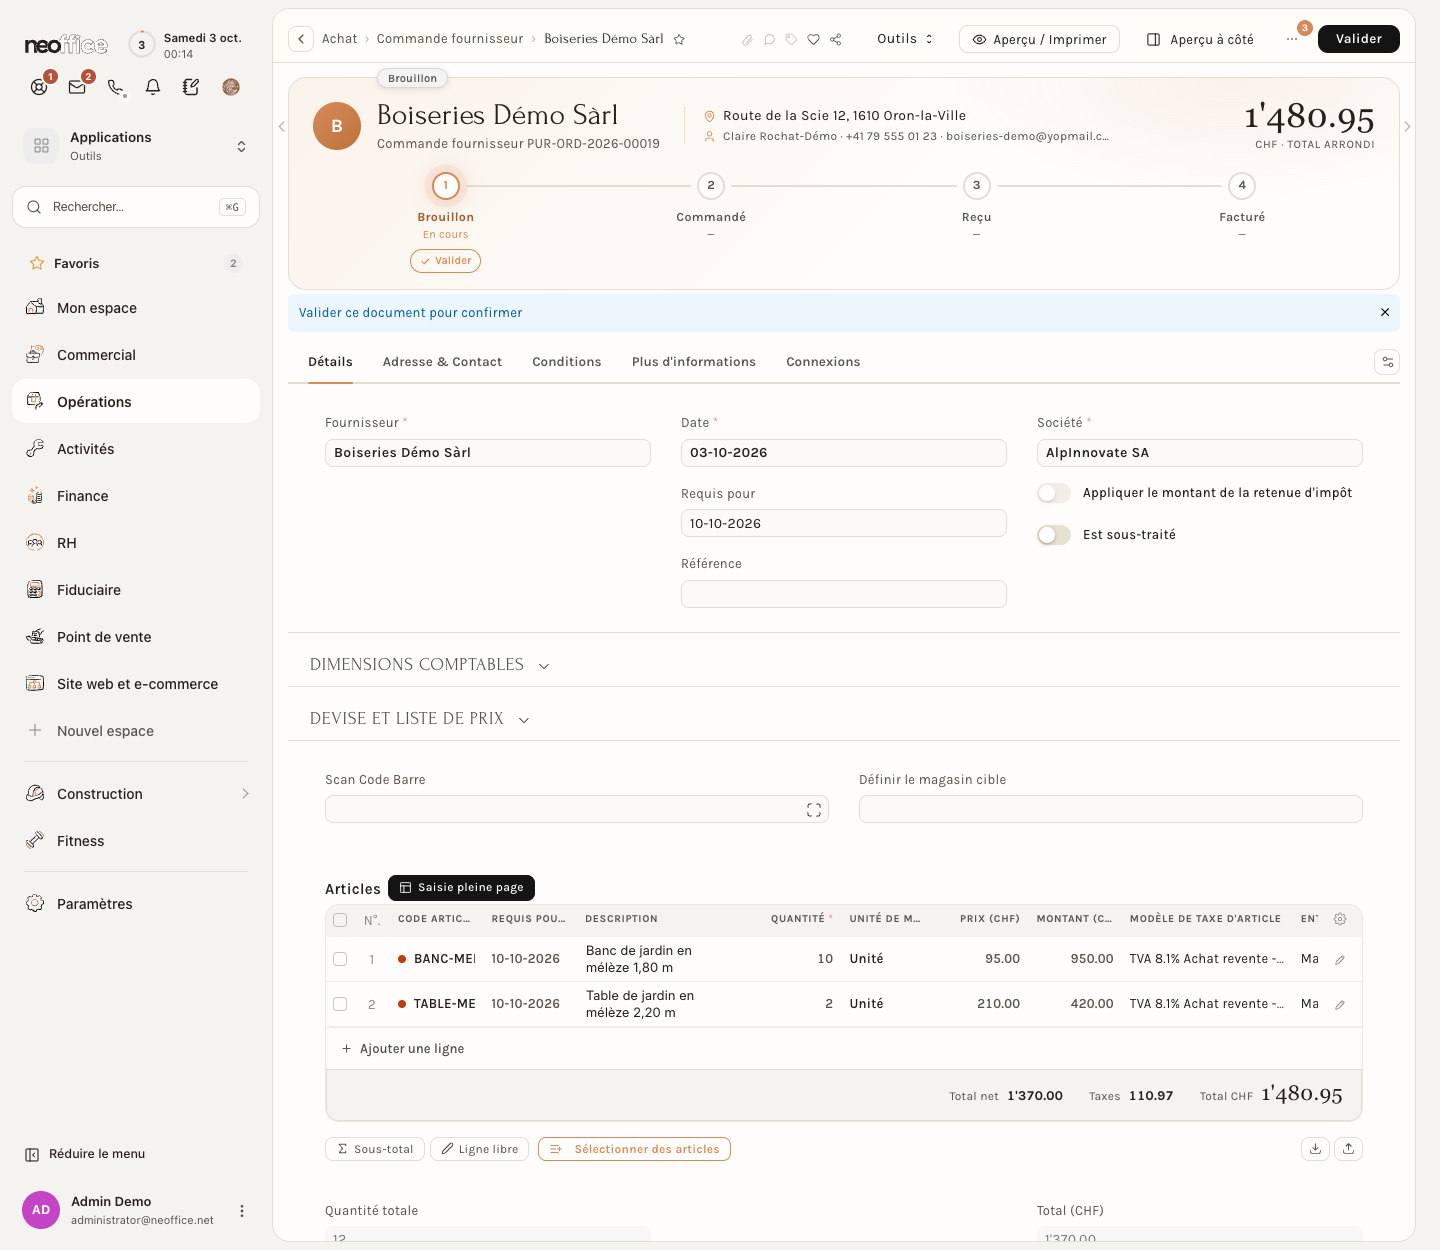Add a new article line

403,1049
